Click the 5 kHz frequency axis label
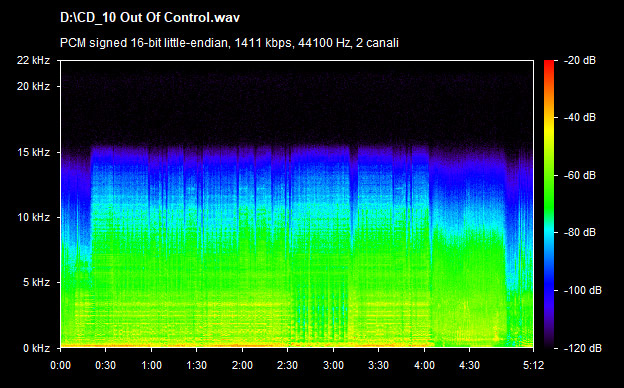The height and width of the screenshot is (388, 624). (36, 283)
